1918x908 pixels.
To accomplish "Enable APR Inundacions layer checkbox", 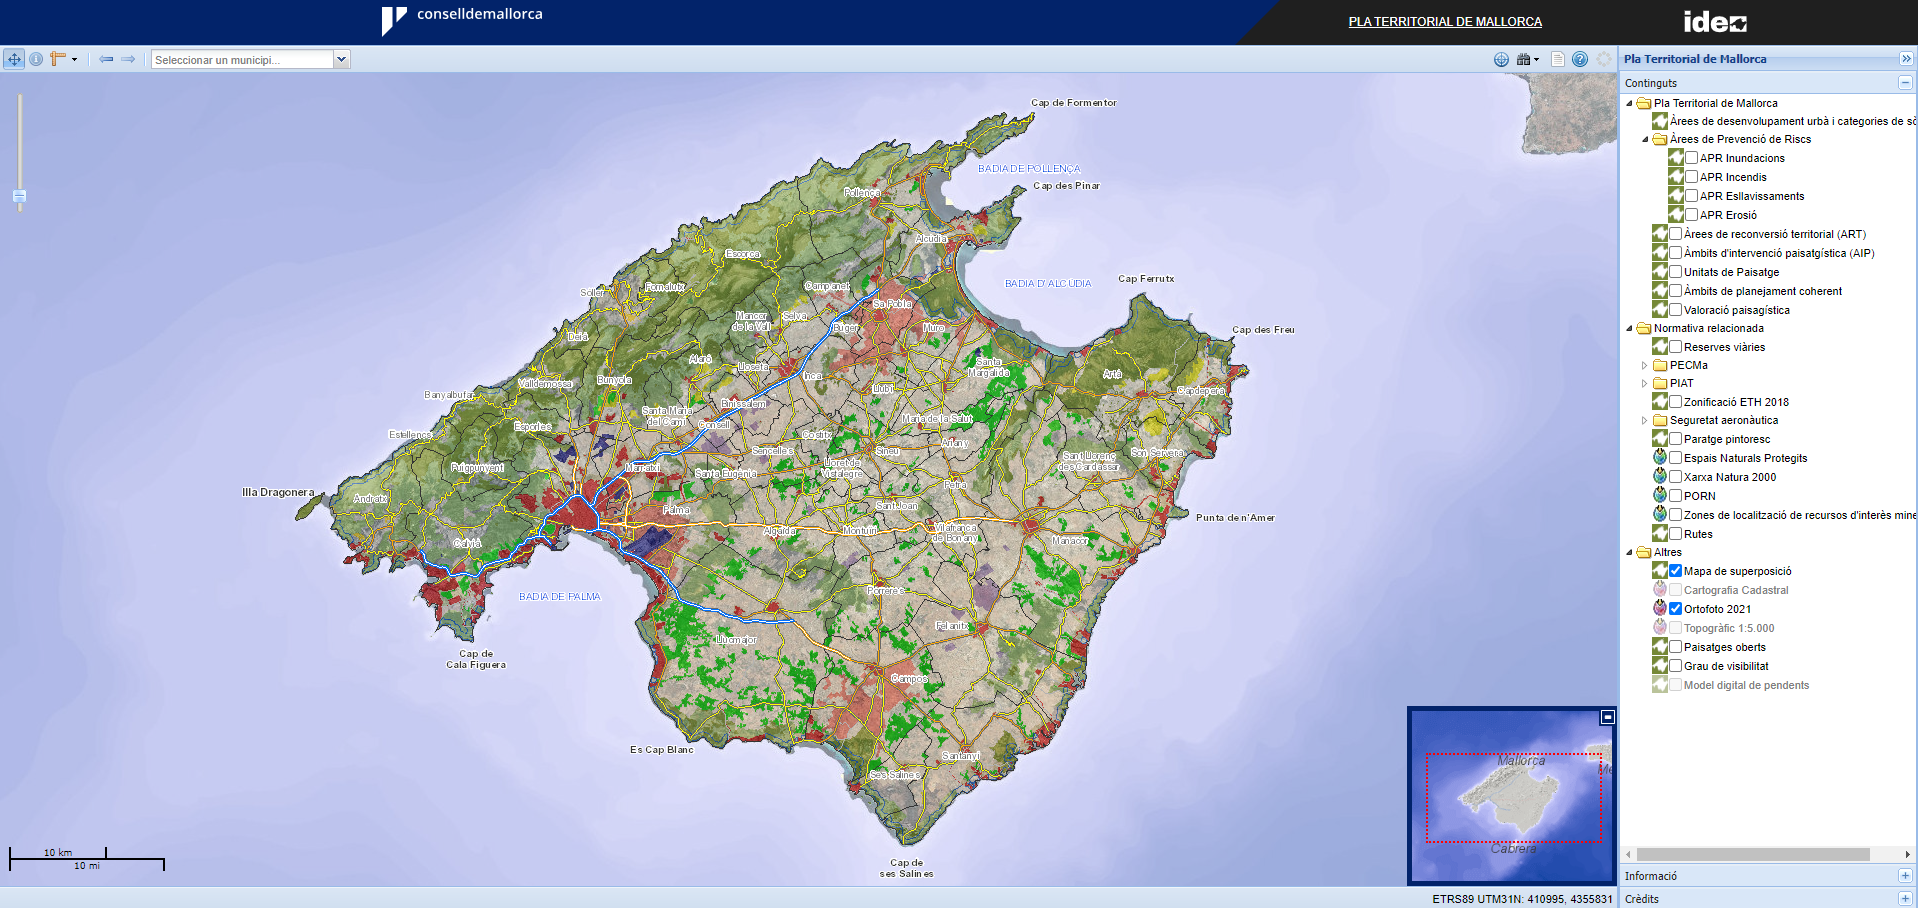I will coord(1692,158).
